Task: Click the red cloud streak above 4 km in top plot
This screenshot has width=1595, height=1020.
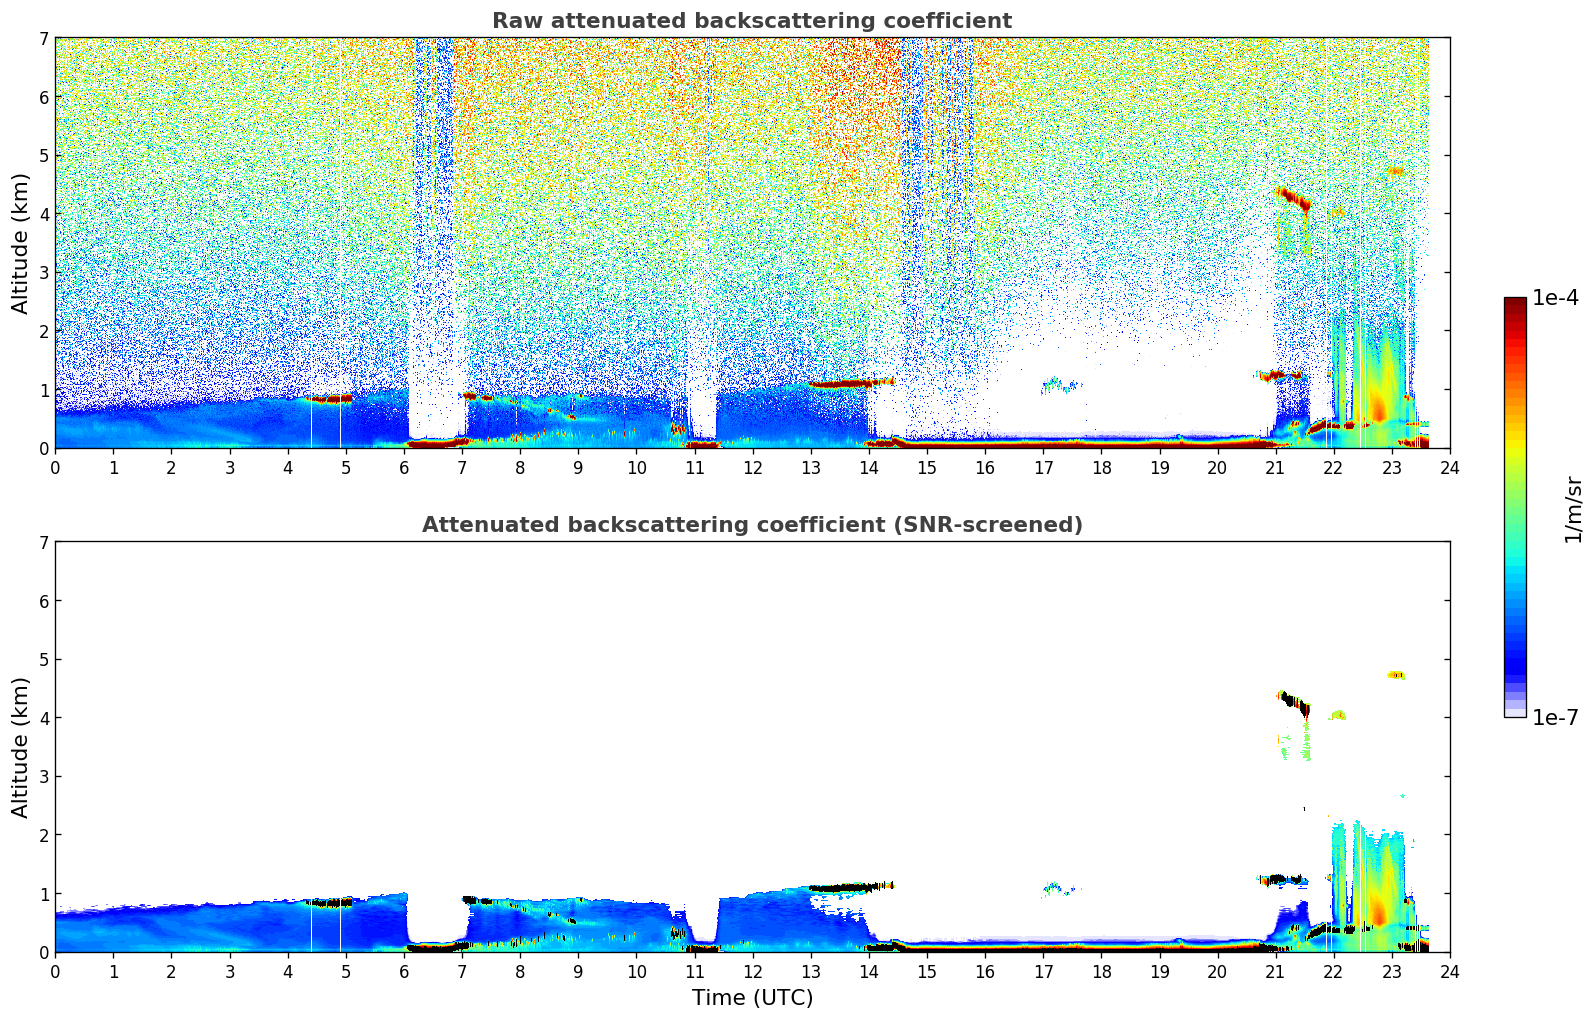Action: tap(1292, 198)
